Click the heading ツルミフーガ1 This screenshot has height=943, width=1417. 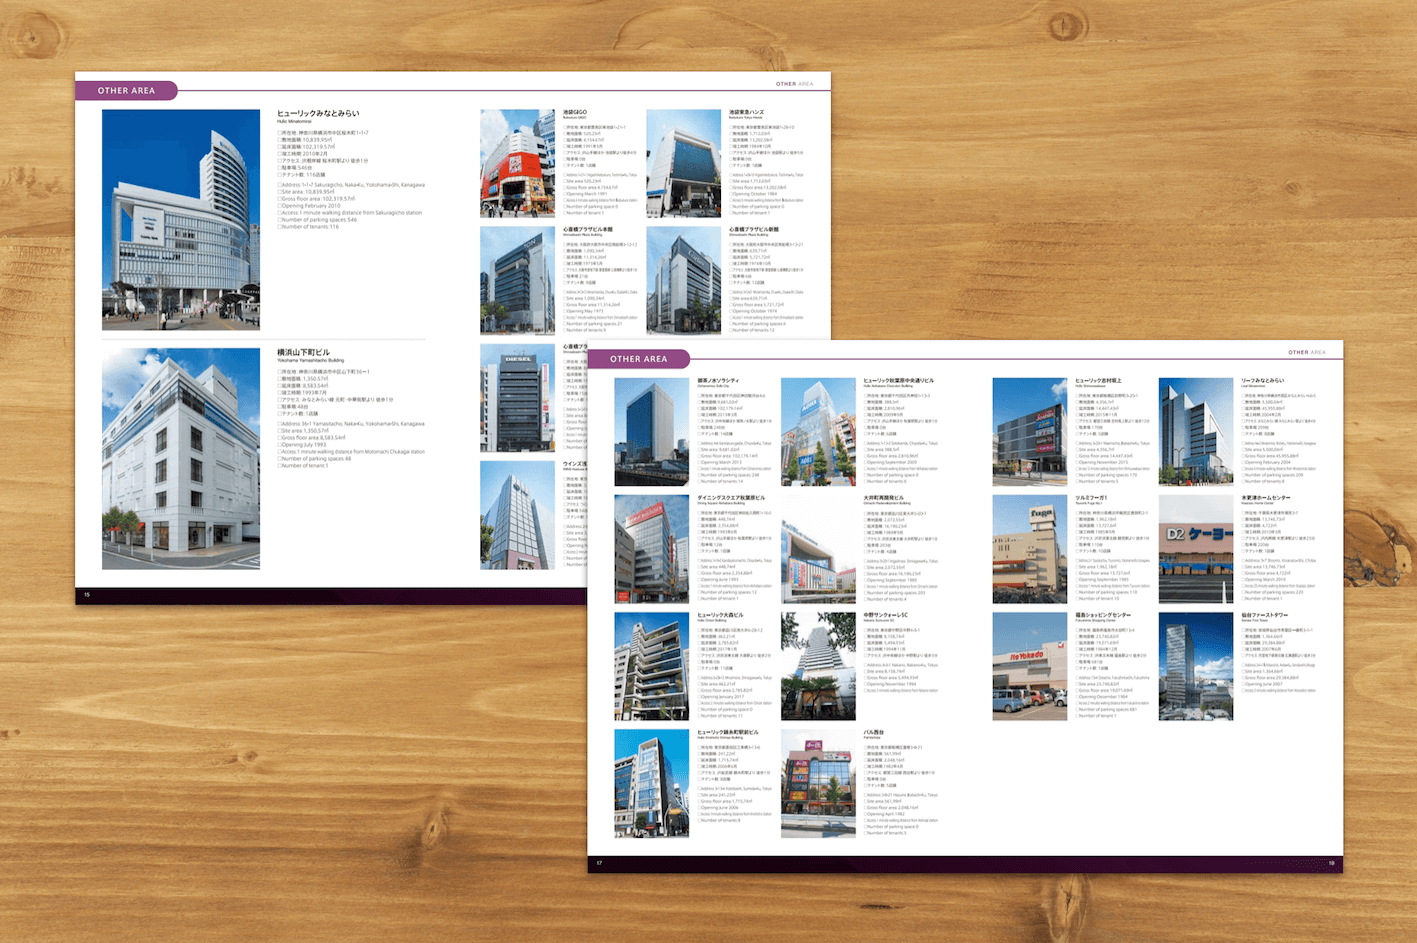tap(1091, 497)
